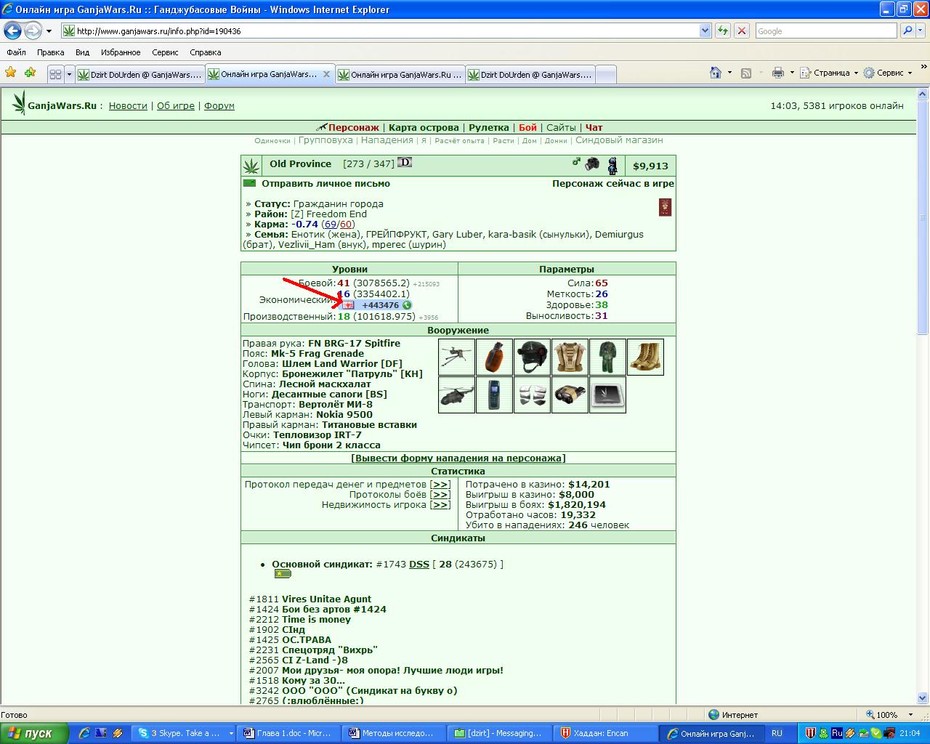
Task: Open the Quick Tabs list dropdown arrow
Action: pyautogui.click(x=69, y=74)
